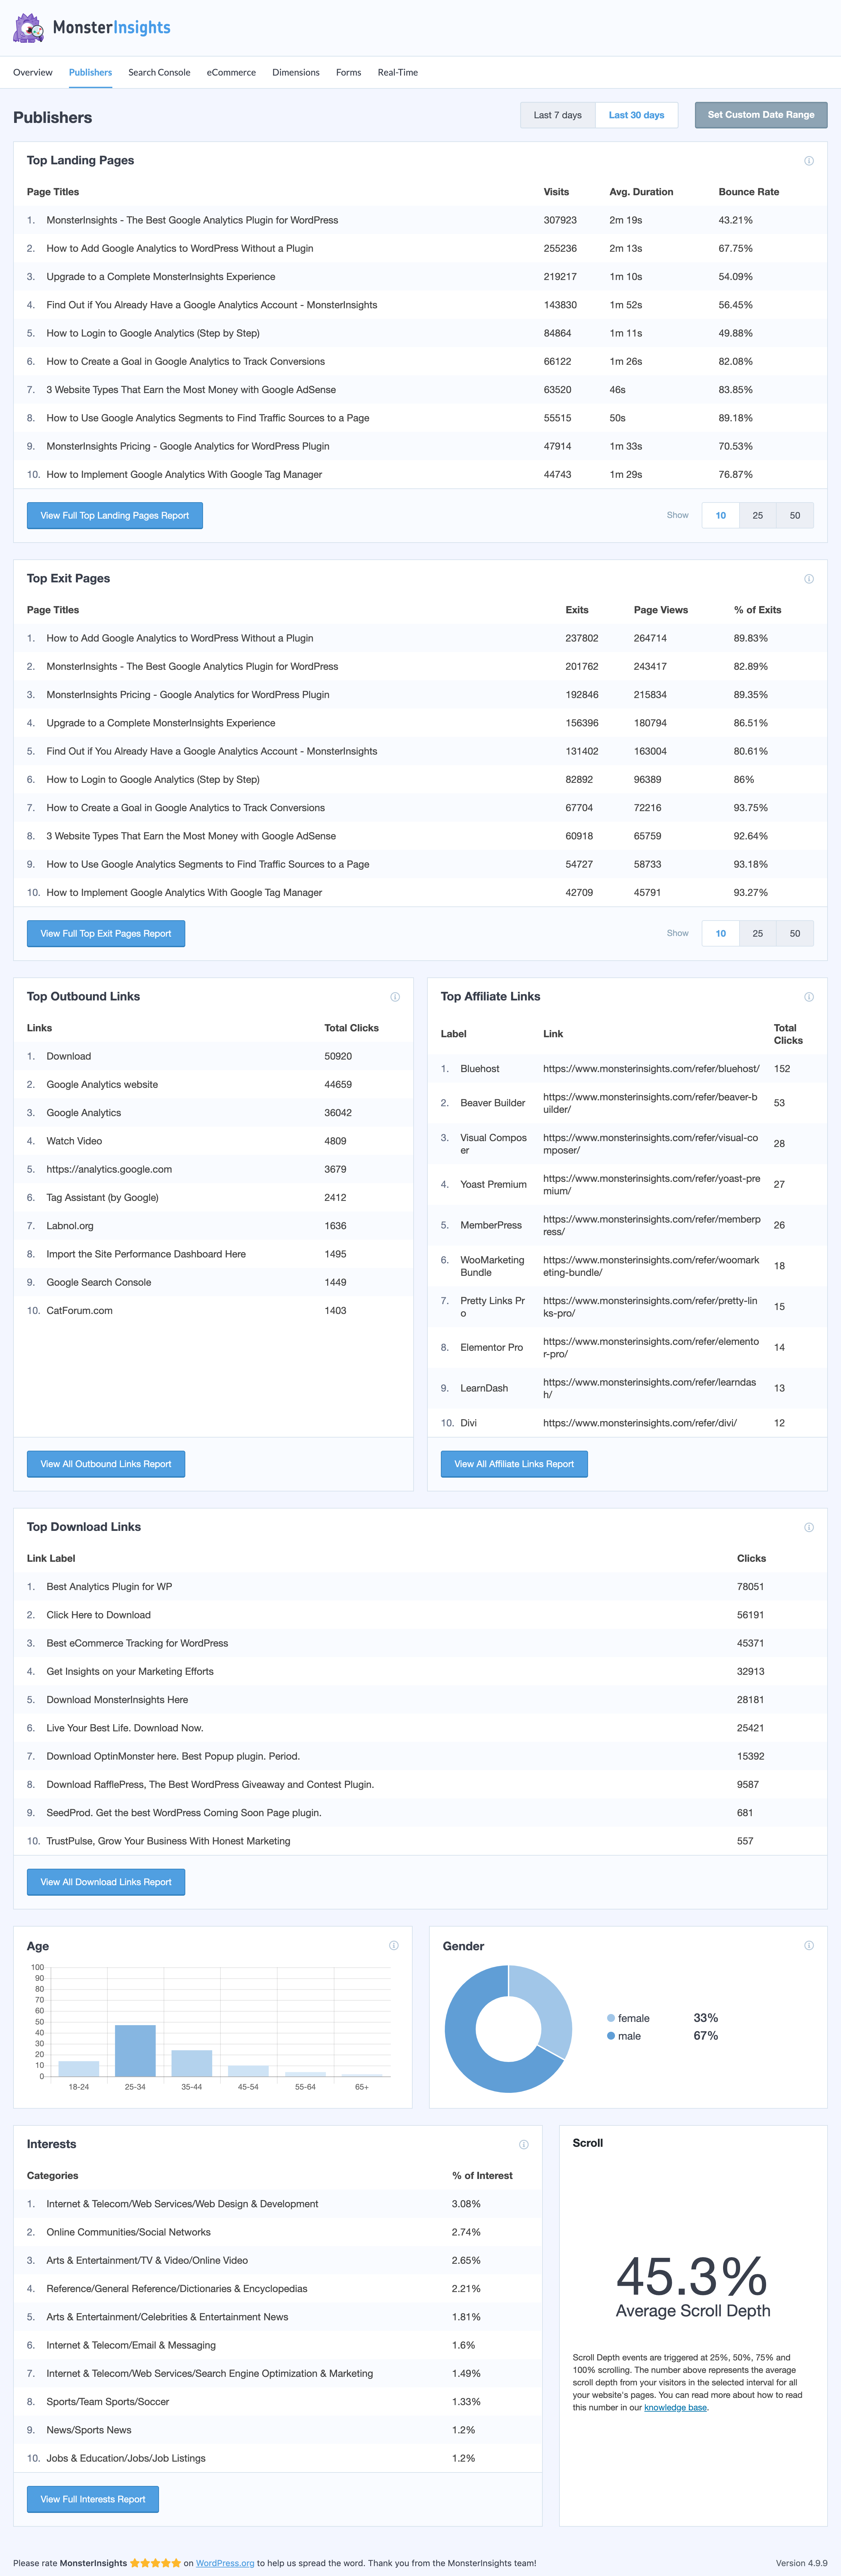841x2576 pixels.
Task: Click the MonsterInsights monster logo
Action: (28, 28)
